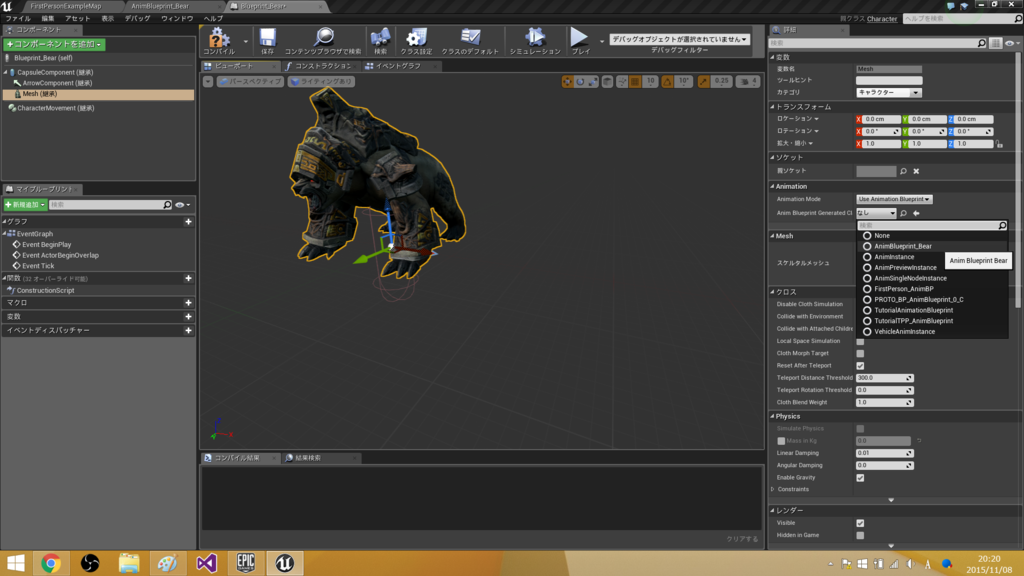Screen dimensions: 1024x576
Task: Open property matrix grid icon in Details panel
Action: 995,43
